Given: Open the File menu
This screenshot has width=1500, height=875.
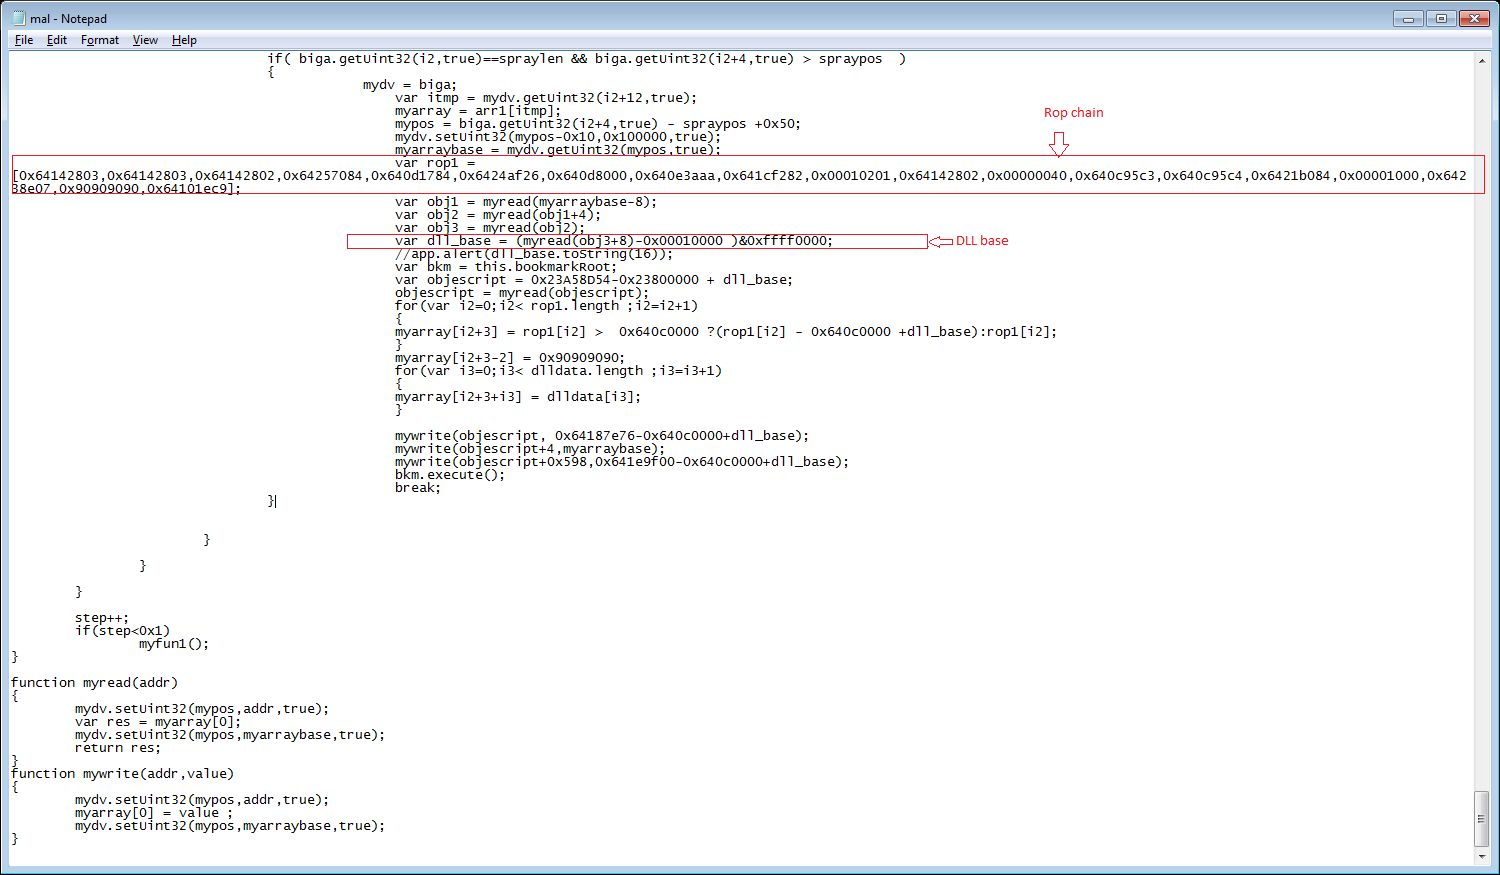Looking at the screenshot, I should [24, 40].
